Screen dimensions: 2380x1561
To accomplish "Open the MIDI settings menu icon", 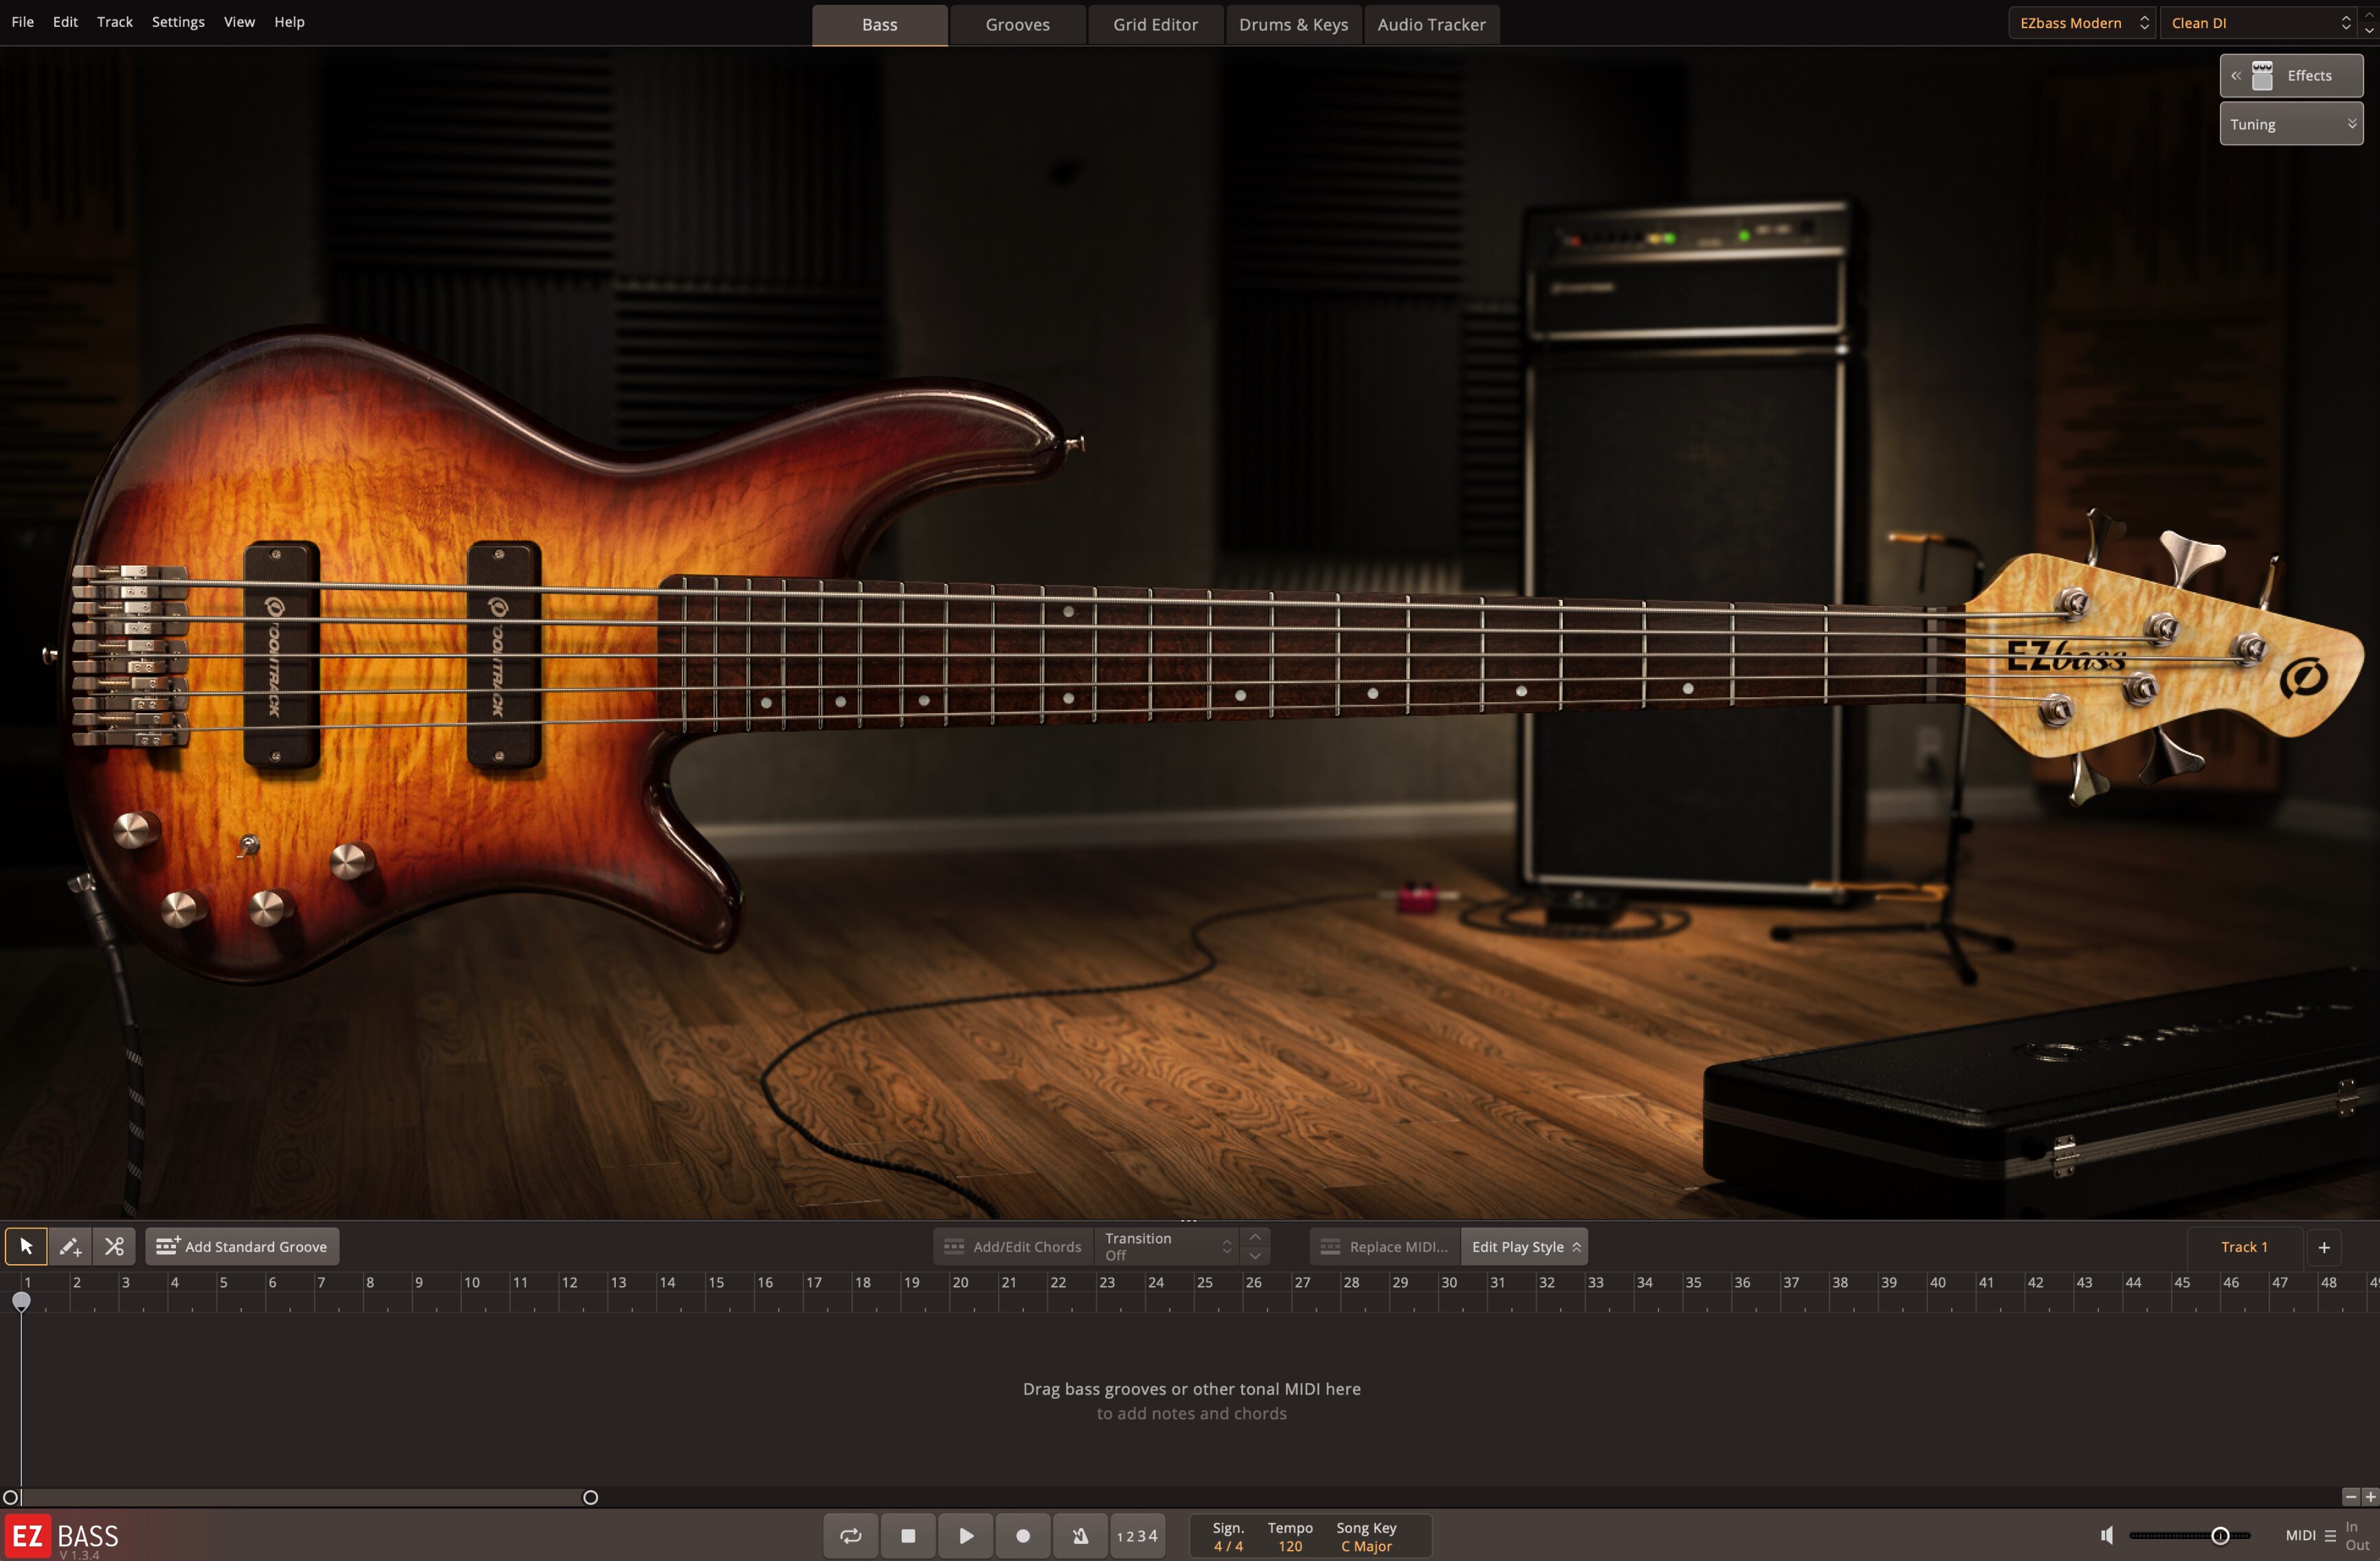I will (x=2330, y=1535).
